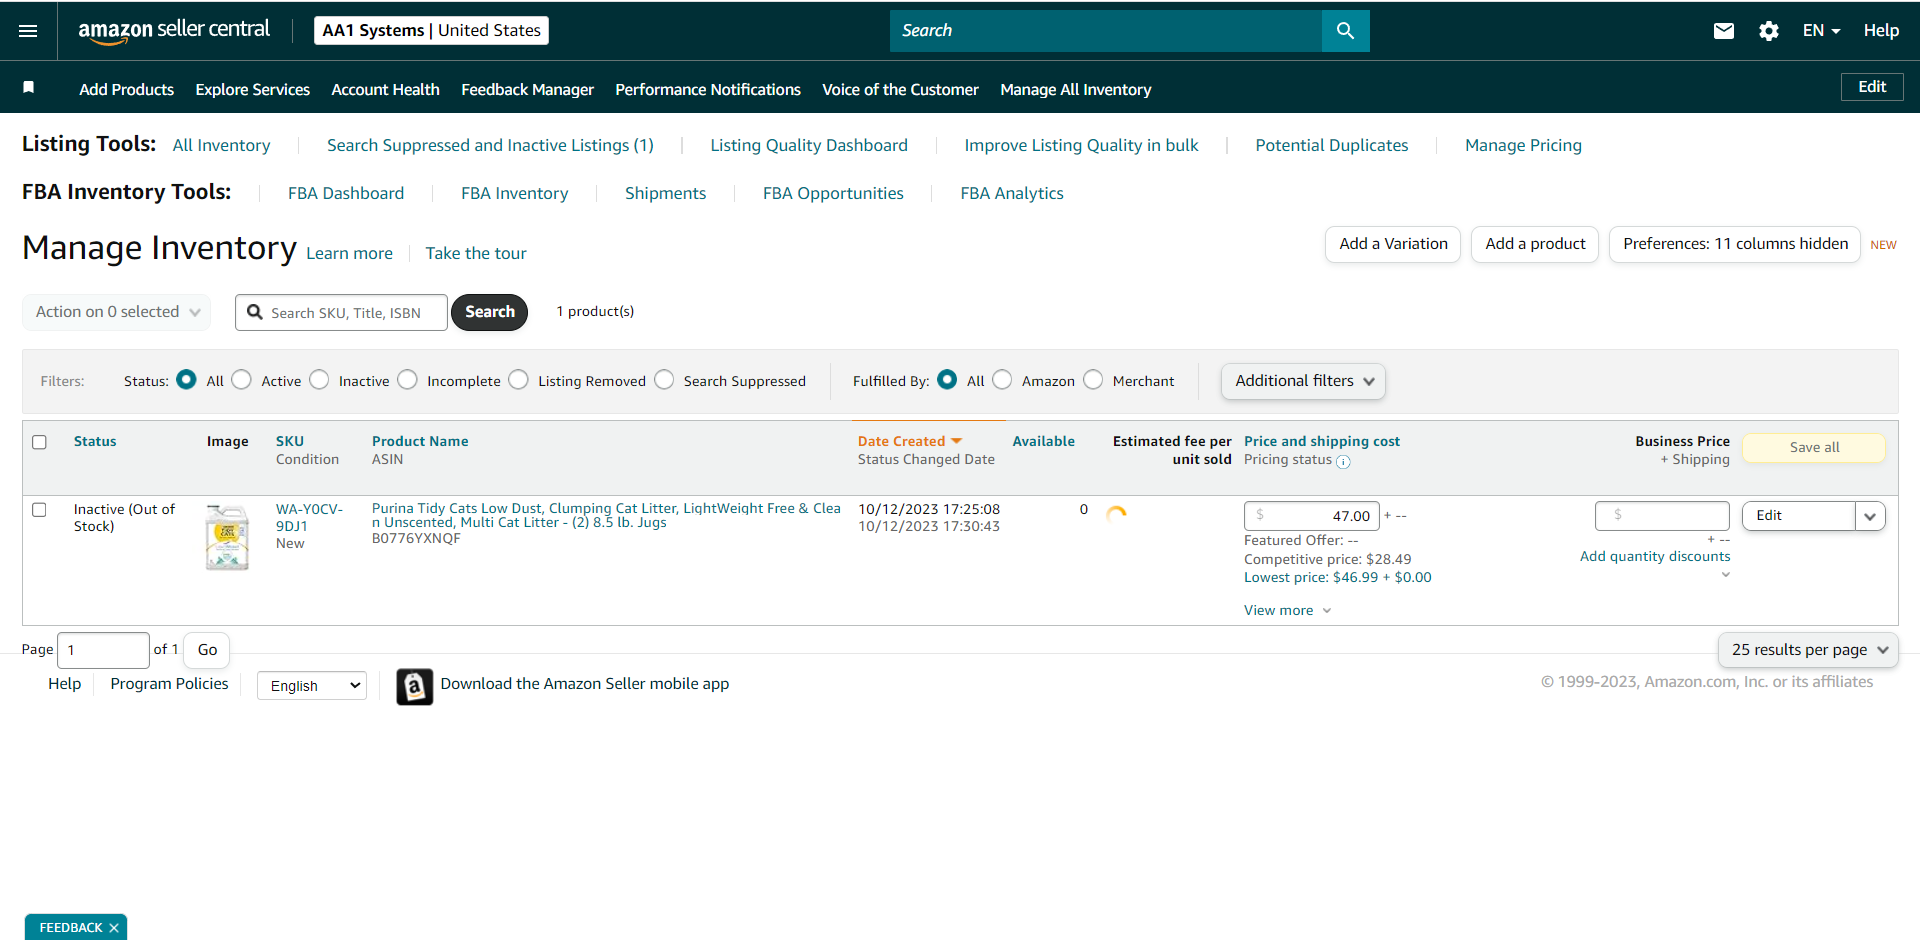Click the Save all button
Viewport: 1920px width, 940px height.
(x=1814, y=448)
